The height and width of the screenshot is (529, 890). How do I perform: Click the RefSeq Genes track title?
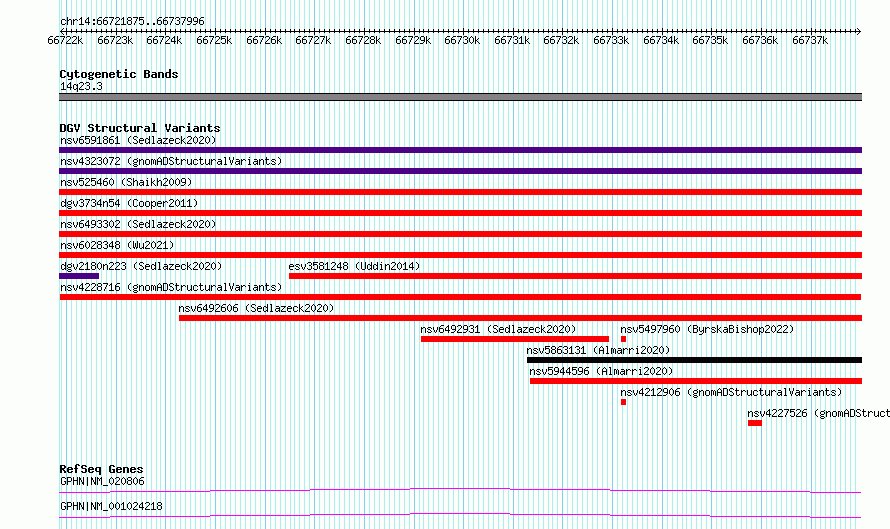pos(101,469)
